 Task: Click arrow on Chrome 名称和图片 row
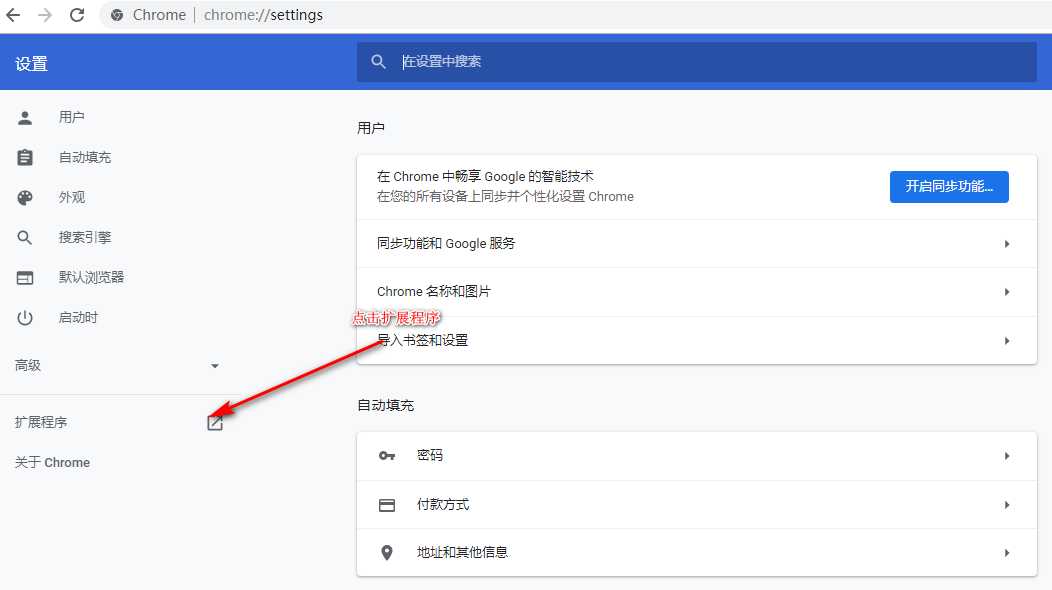point(1007,292)
